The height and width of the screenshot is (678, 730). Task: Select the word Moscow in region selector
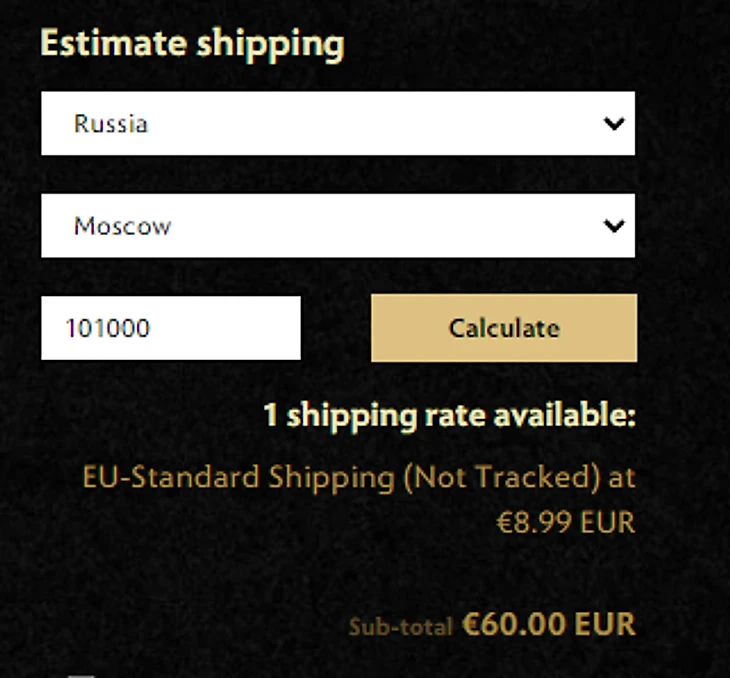point(122,226)
